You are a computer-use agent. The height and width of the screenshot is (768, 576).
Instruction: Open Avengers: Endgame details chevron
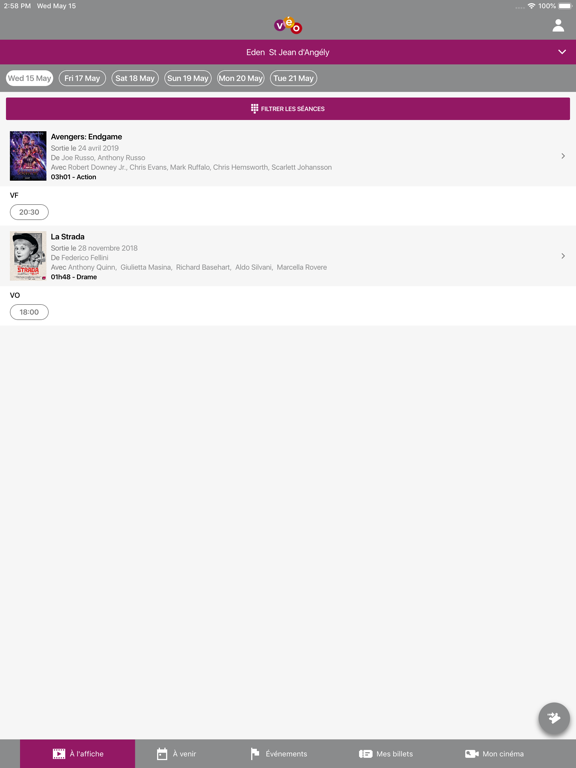coord(563,156)
